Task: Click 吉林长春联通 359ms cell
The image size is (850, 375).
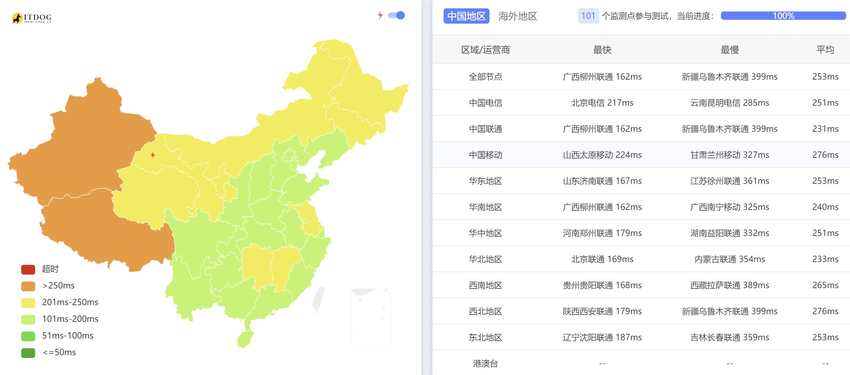Action: (x=729, y=337)
